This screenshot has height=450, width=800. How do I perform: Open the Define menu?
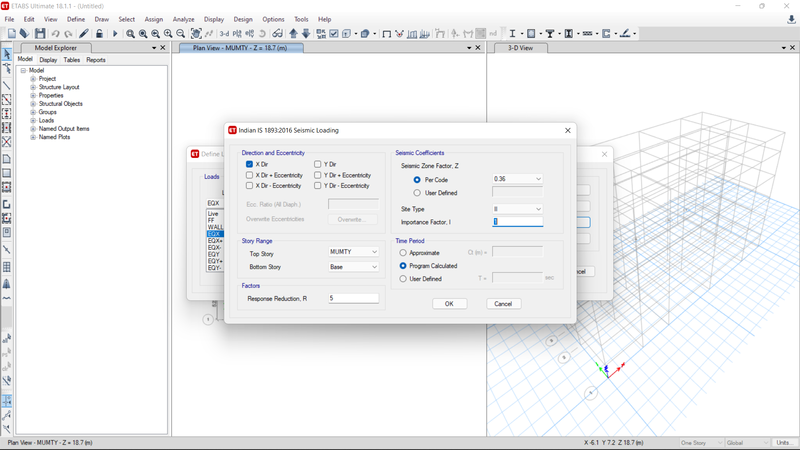(76, 19)
